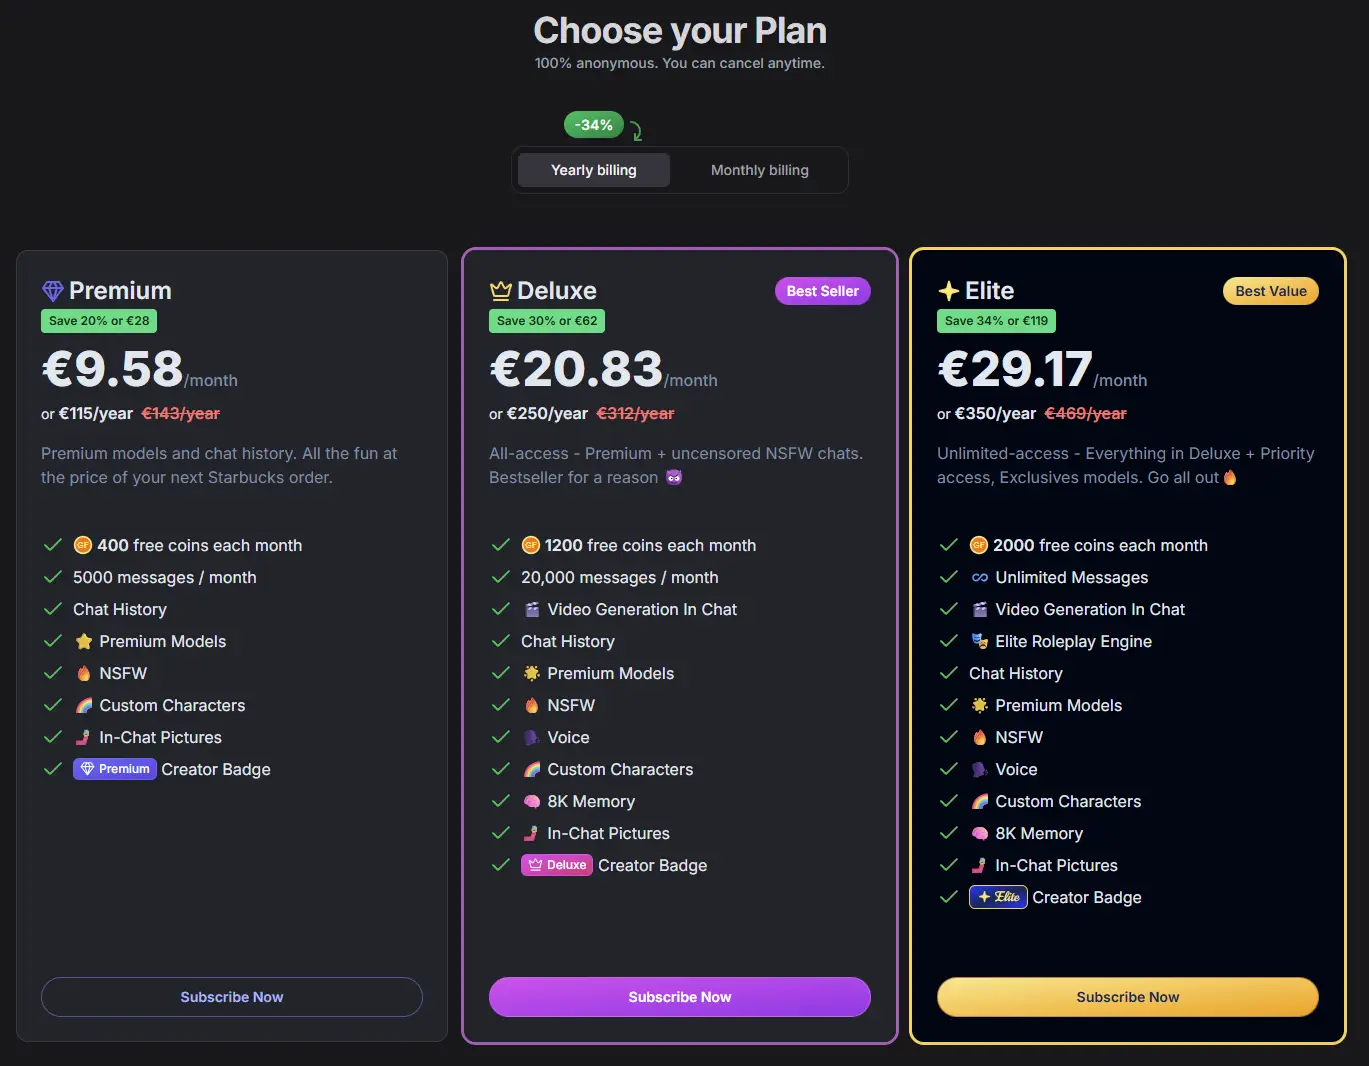Click the Premium diamond icon
Screen dimensions: 1369x1066
coord(53,291)
